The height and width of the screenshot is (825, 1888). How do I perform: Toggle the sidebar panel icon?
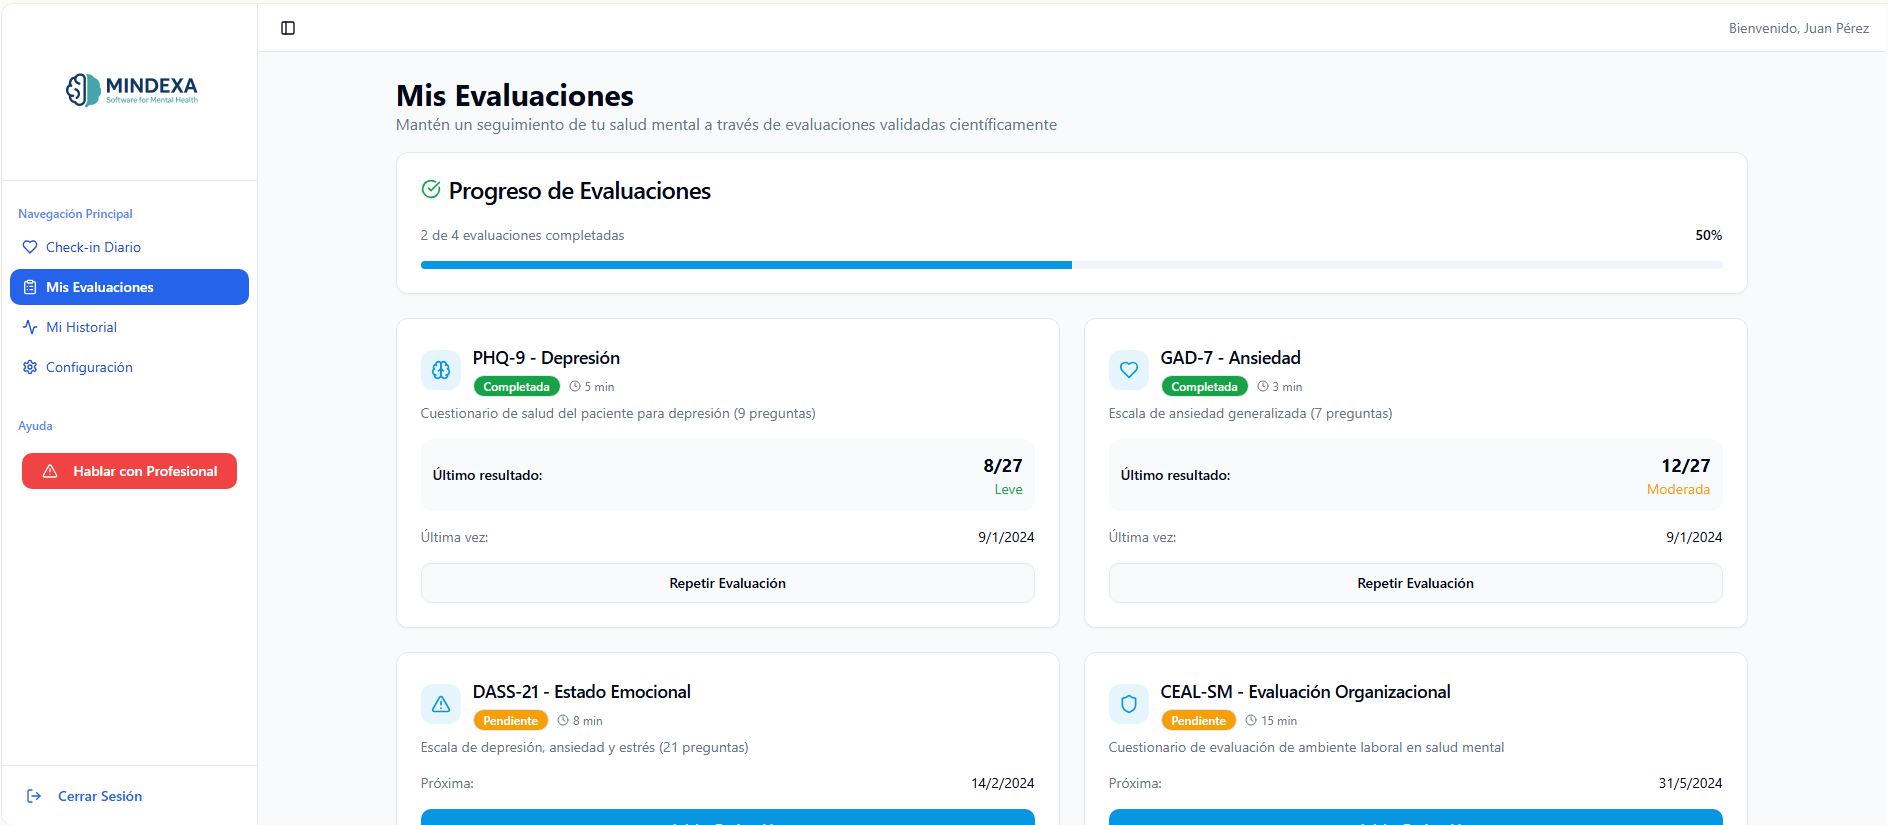click(x=288, y=28)
